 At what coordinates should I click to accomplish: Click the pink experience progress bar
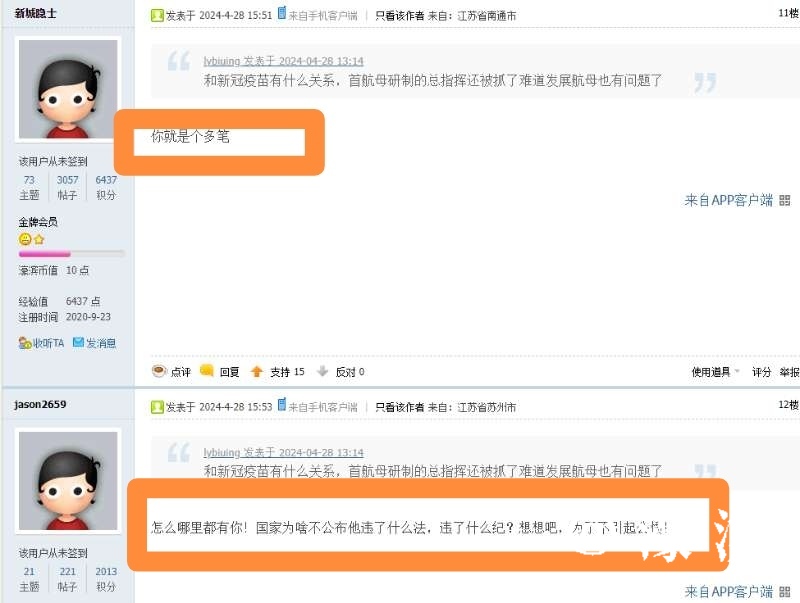[x=71, y=254]
